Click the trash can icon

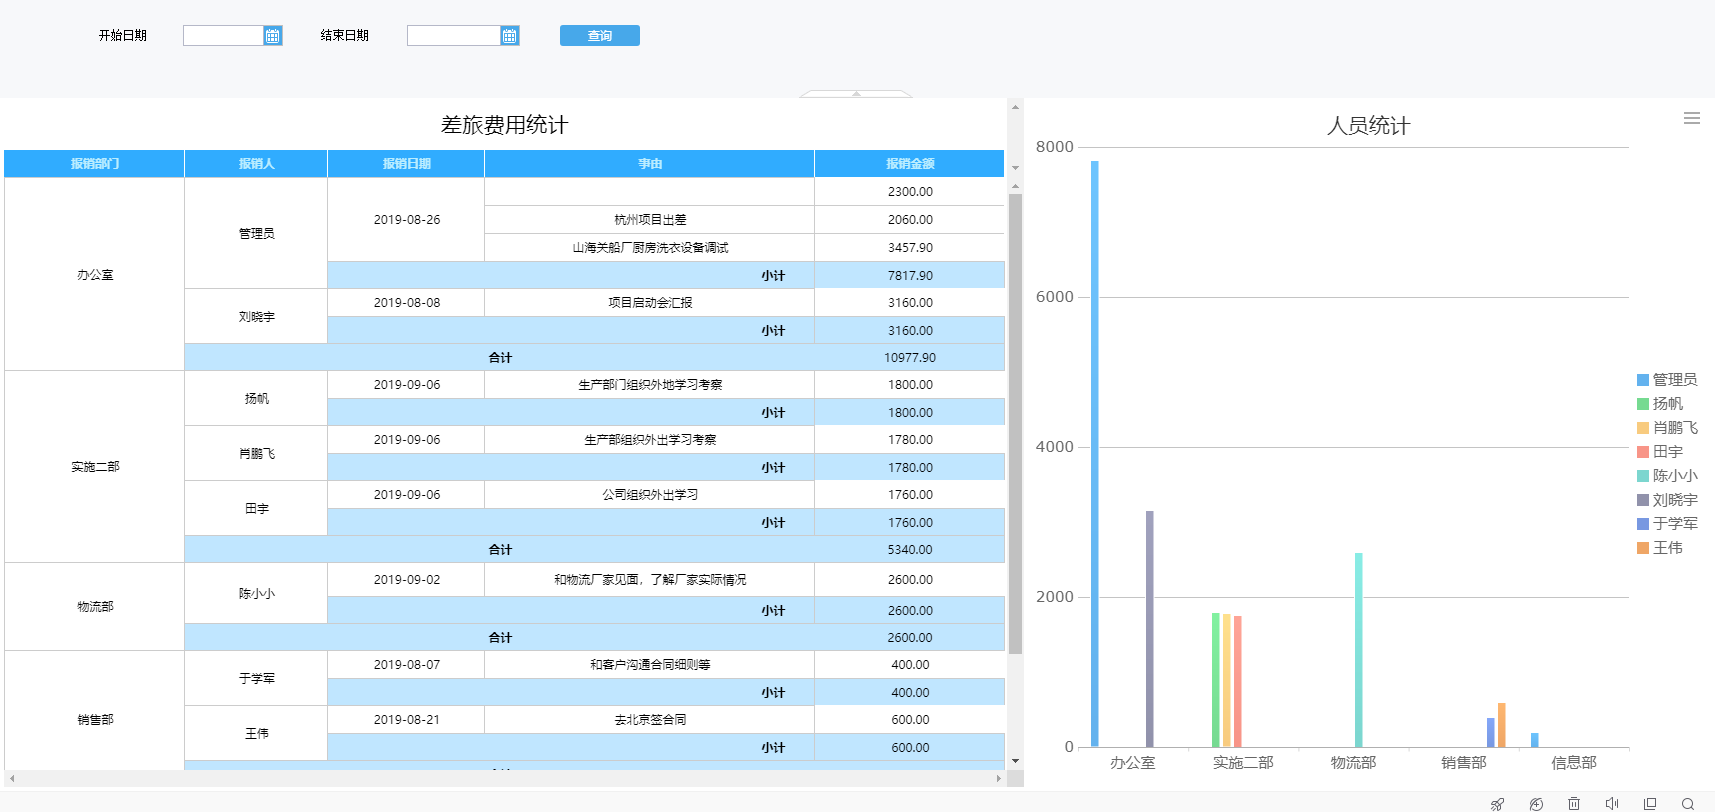[x=1573, y=804]
